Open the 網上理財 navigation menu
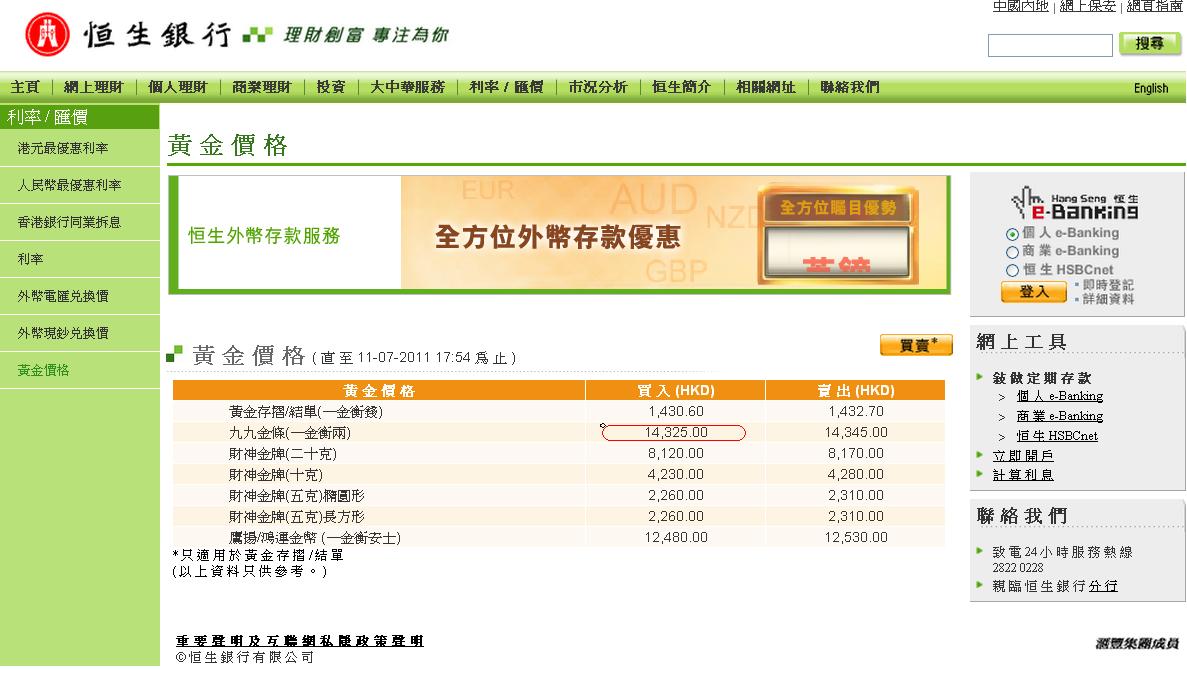The image size is (1187, 679). coord(93,87)
